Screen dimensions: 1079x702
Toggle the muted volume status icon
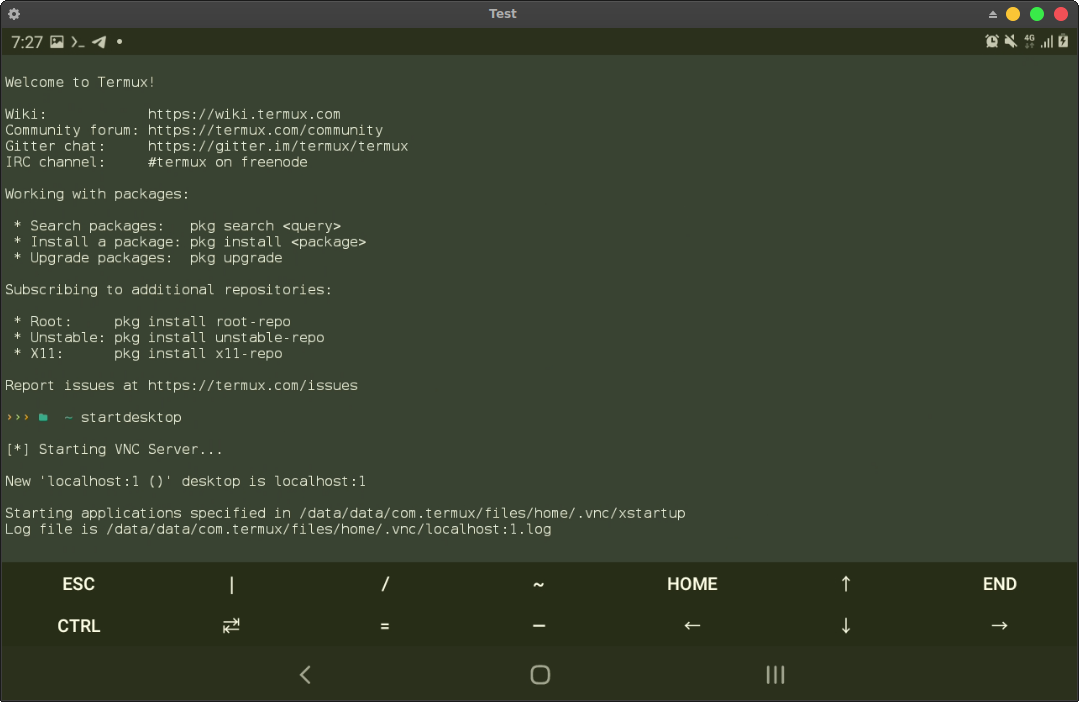click(x=1010, y=41)
